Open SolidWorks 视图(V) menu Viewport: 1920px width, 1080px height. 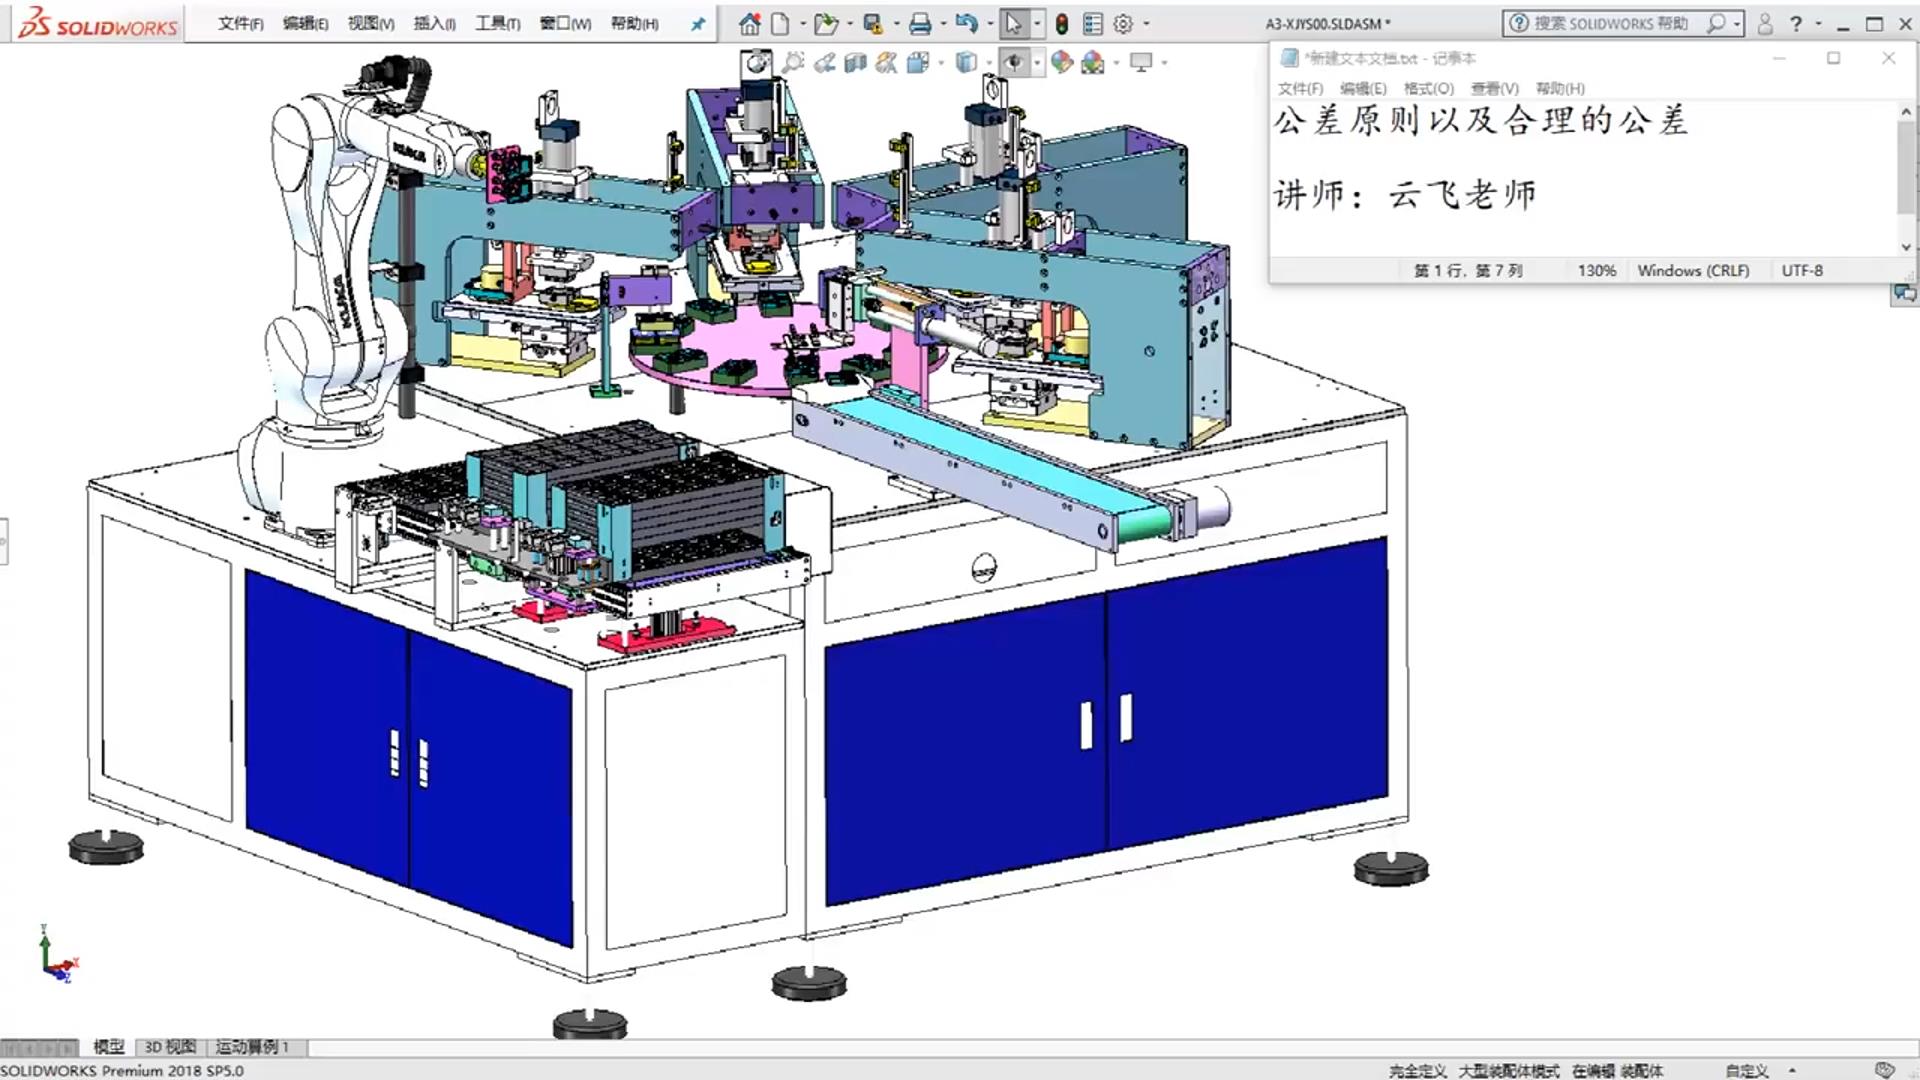coord(371,23)
